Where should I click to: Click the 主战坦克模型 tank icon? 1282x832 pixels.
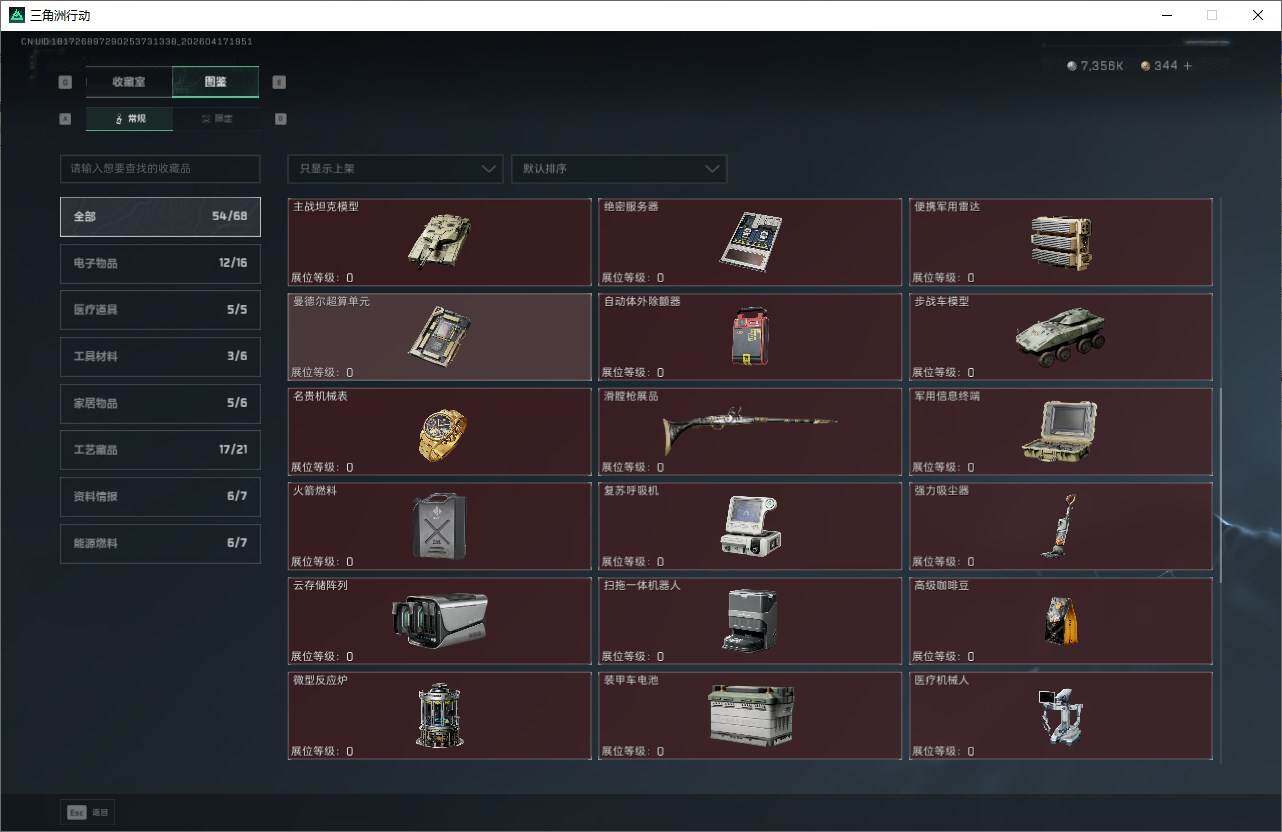[439, 241]
